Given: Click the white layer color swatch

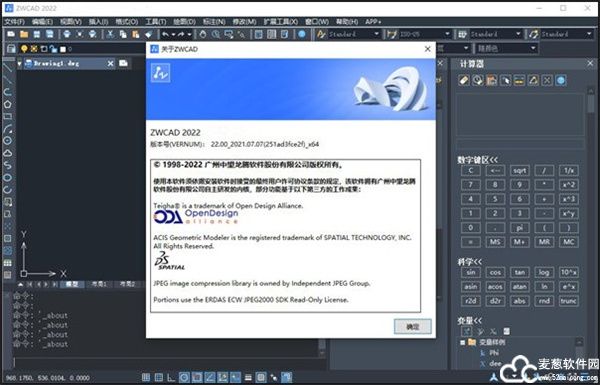Looking at the screenshot, I should pos(63,49).
